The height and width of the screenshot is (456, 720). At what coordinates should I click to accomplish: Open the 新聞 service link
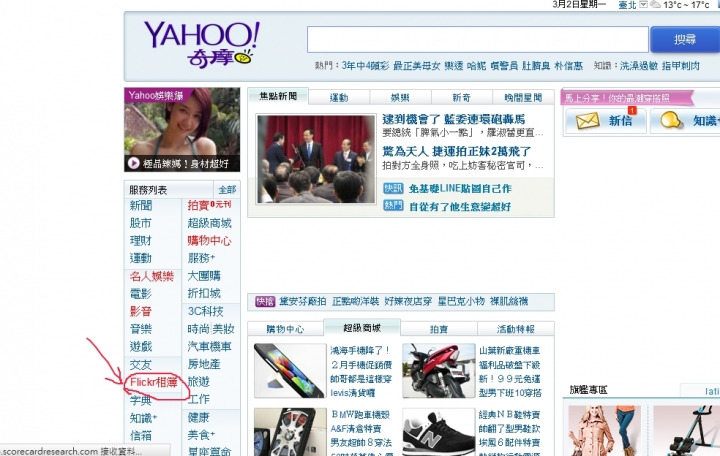(x=141, y=205)
